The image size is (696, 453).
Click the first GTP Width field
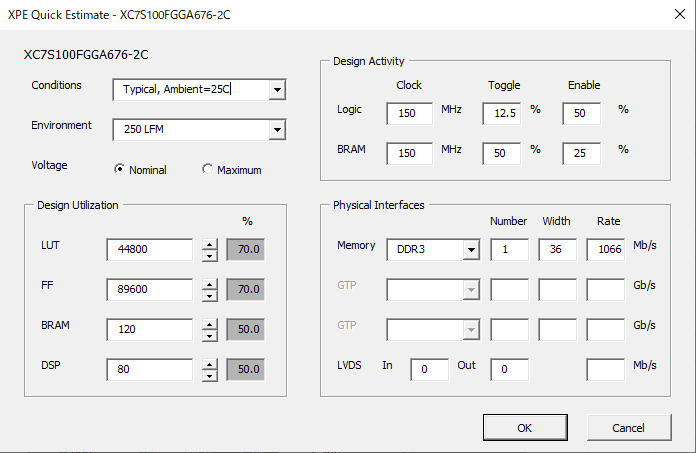[x=558, y=290]
